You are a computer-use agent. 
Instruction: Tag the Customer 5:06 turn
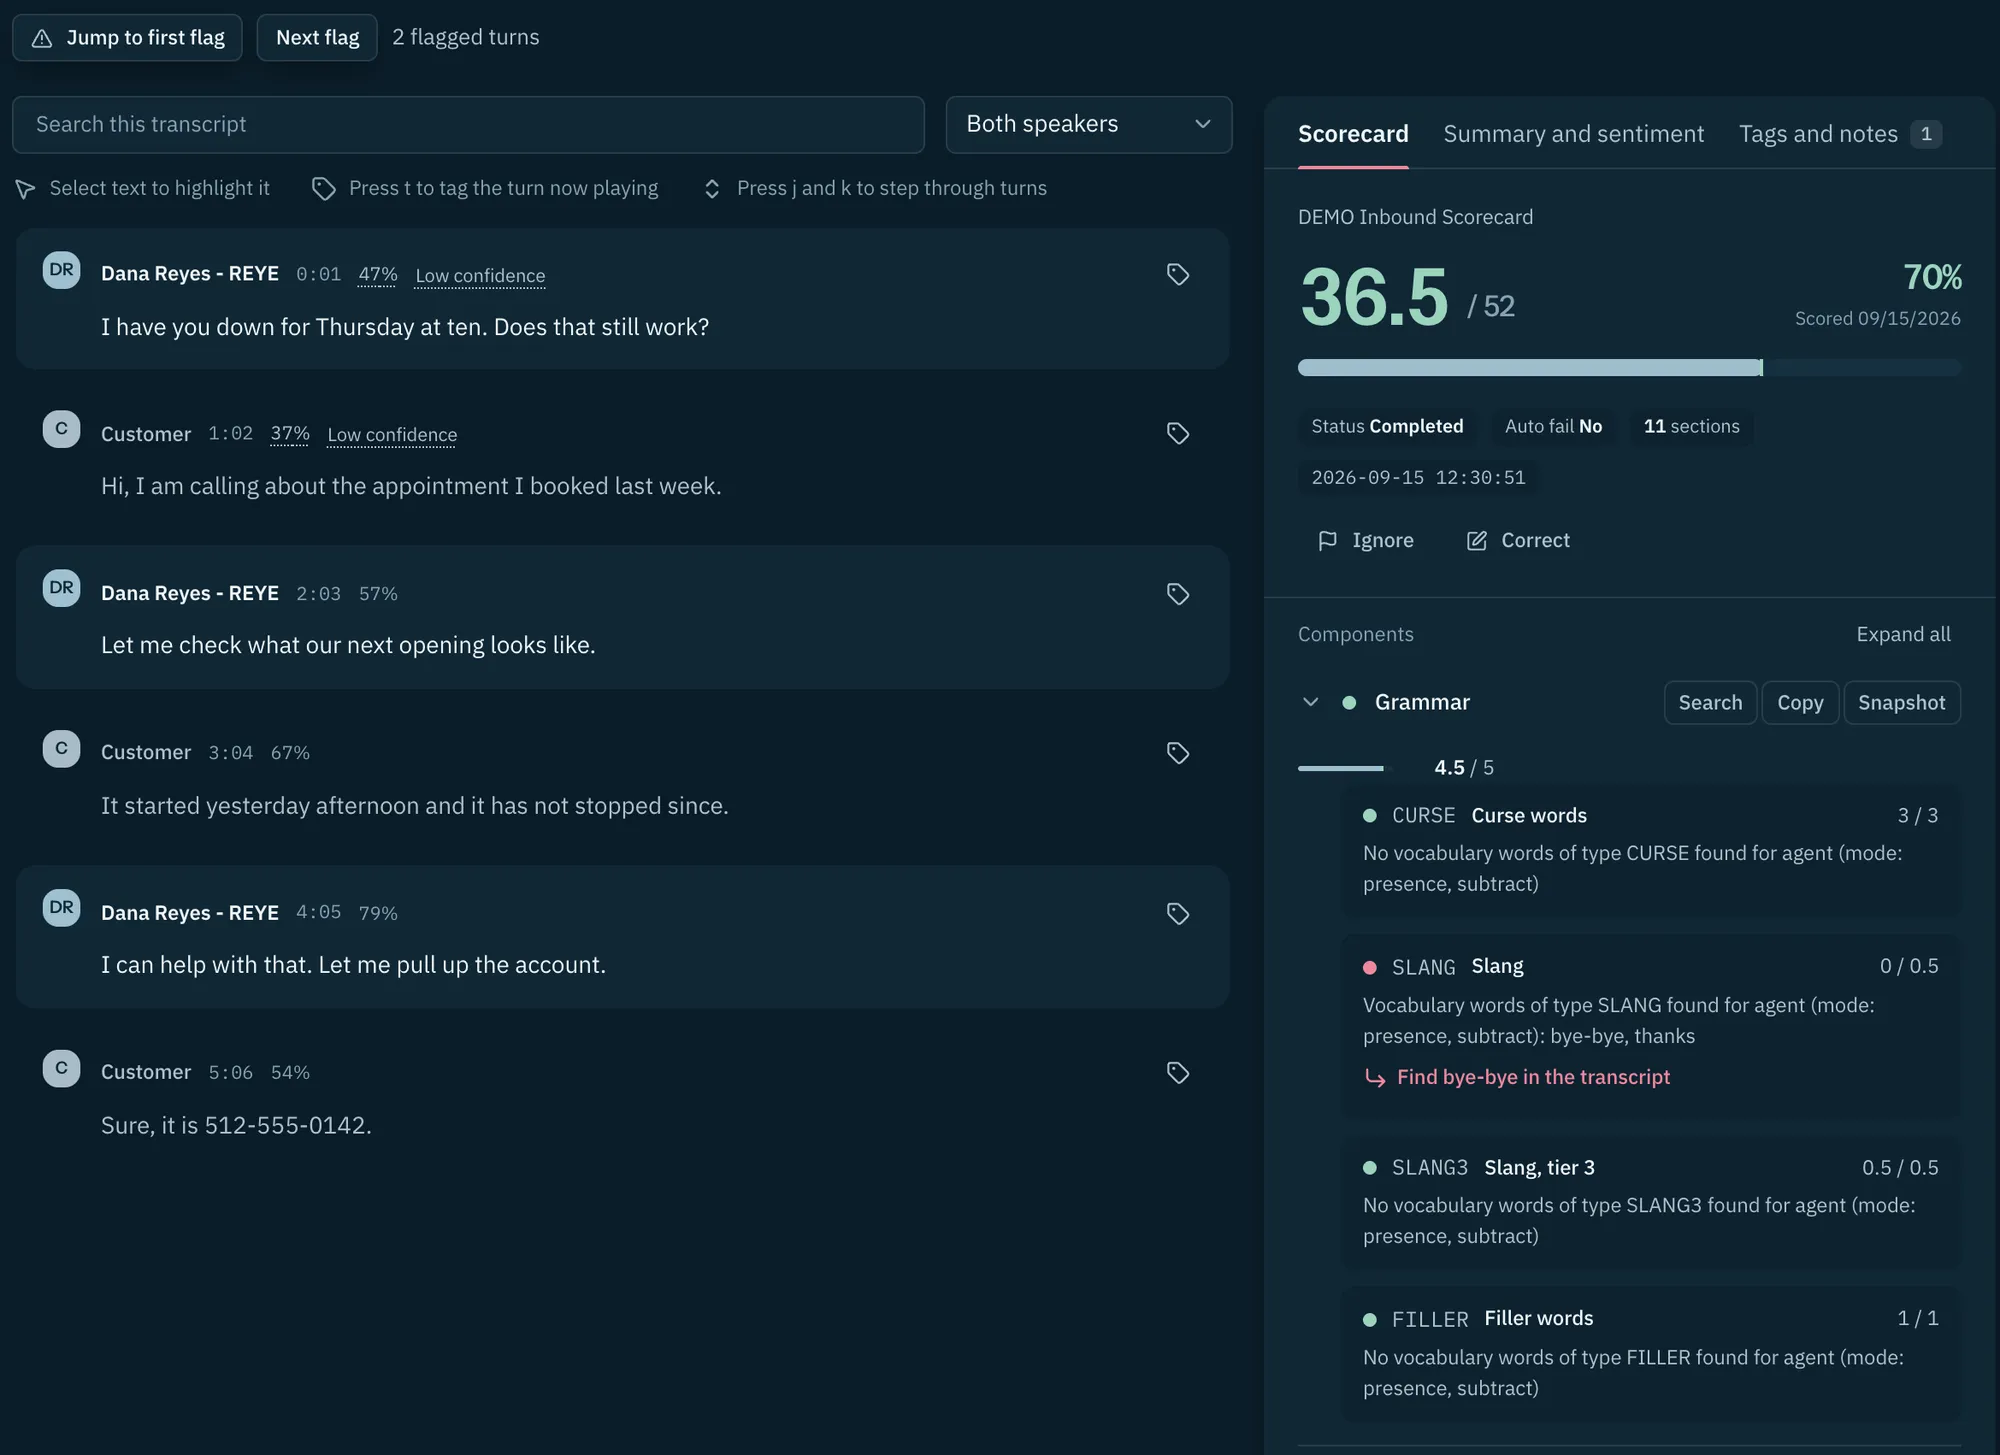[1177, 1072]
